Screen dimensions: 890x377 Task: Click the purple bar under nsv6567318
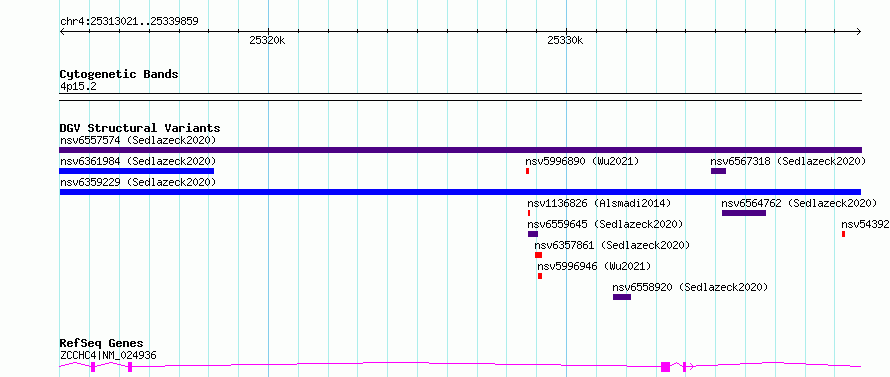coord(718,171)
